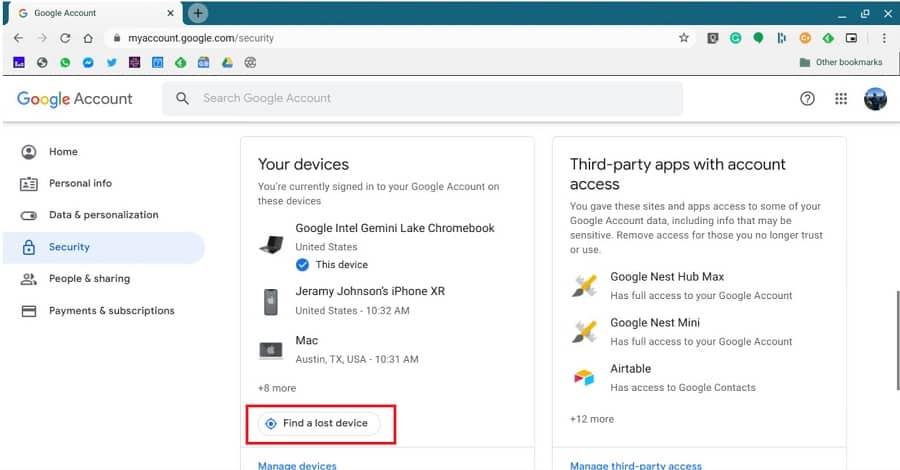This screenshot has height=470, width=900.
Task: Click the Grammarly extension icon
Action: click(735, 38)
